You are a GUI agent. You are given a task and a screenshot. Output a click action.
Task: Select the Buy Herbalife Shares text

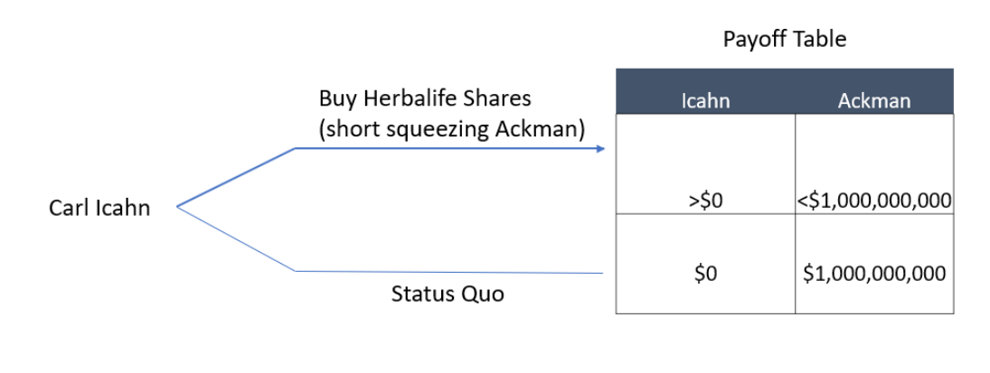pyautogui.click(x=425, y=98)
